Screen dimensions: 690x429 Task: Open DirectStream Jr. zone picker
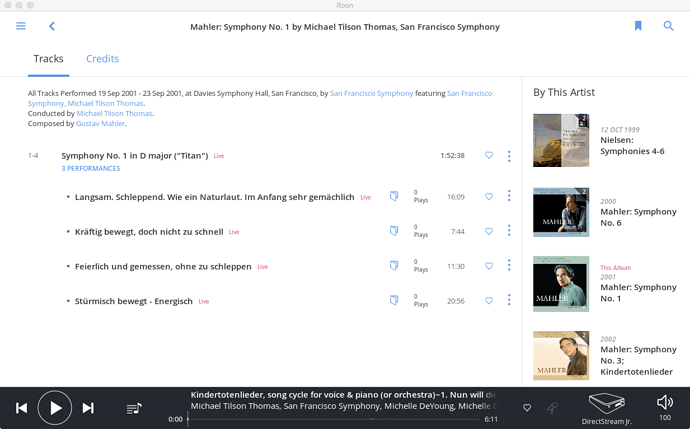click(x=606, y=409)
